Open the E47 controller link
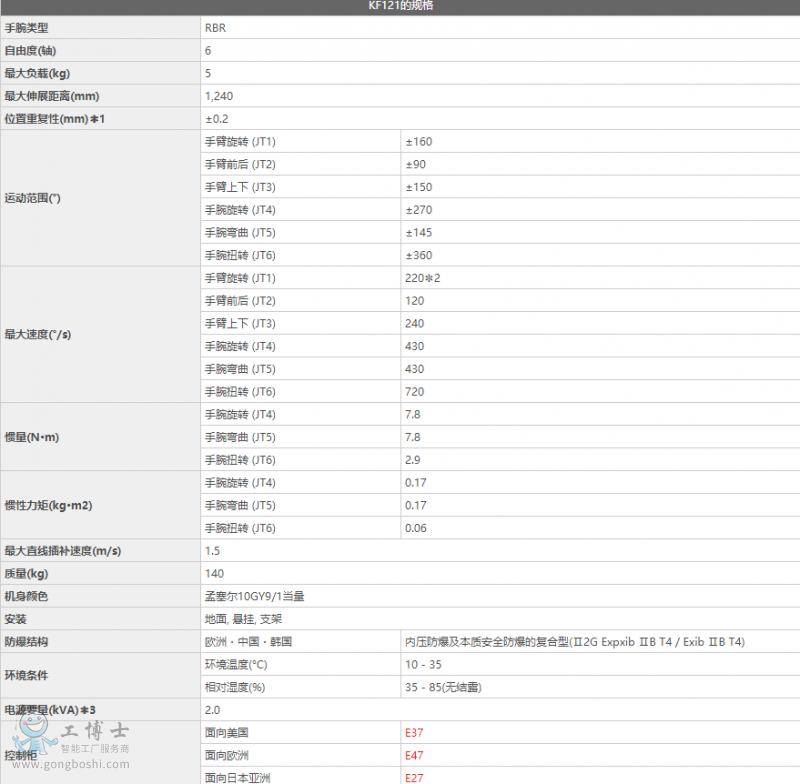This screenshot has width=800, height=784. (x=414, y=755)
